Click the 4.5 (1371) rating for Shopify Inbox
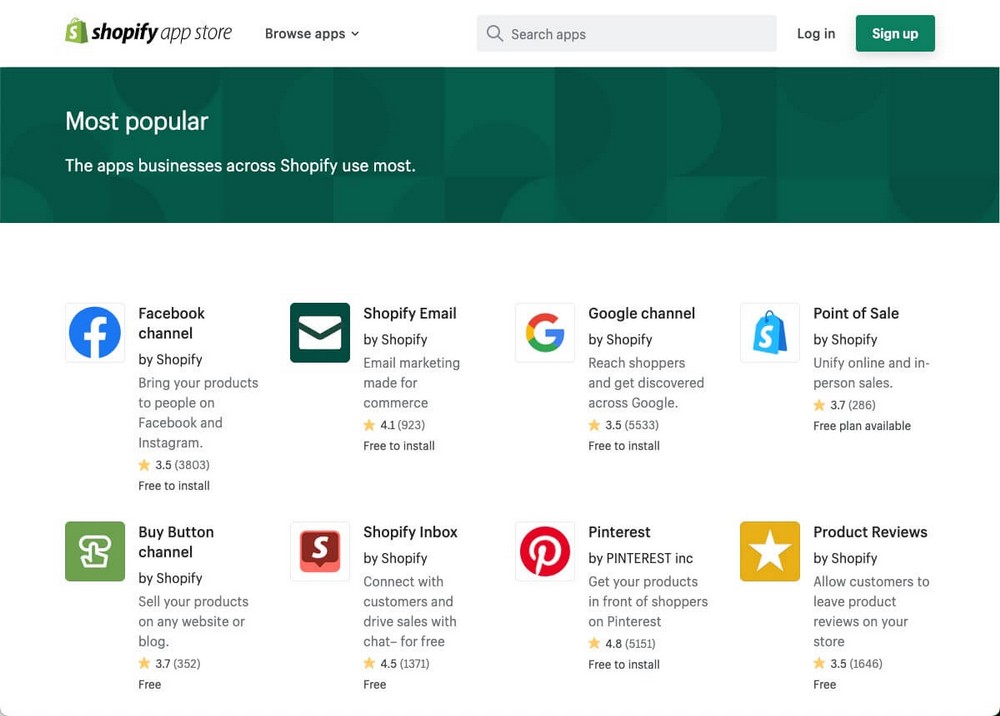This screenshot has height=716, width=1000. 397,664
